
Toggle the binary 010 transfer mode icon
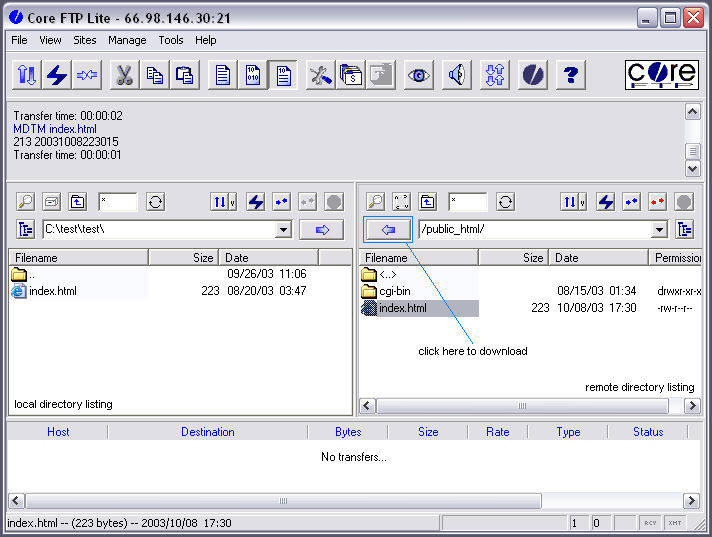point(253,75)
